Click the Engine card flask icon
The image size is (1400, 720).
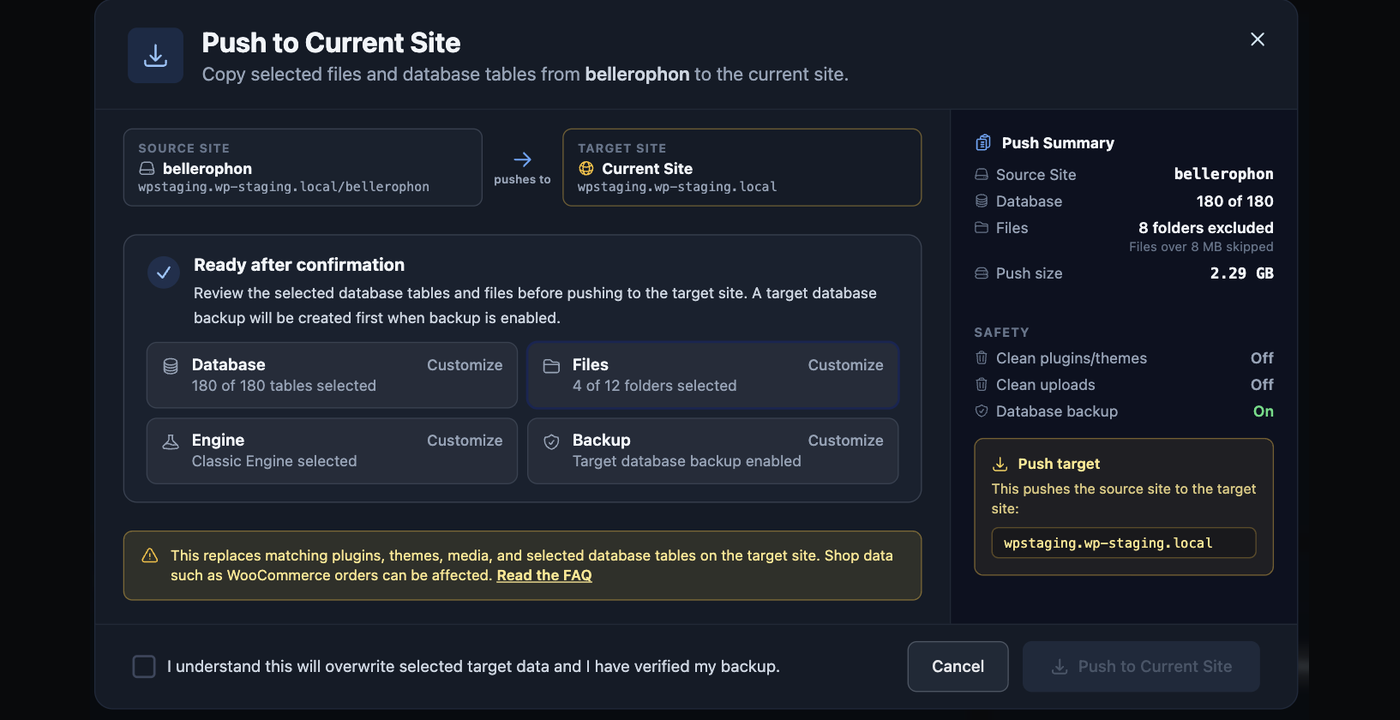(x=170, y=442)
